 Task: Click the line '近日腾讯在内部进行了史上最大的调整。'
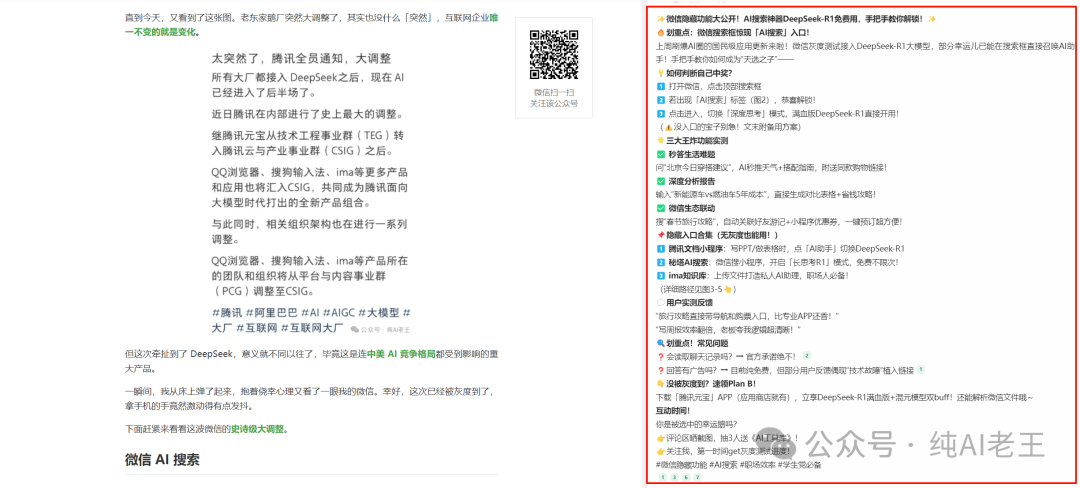(307, 114)
